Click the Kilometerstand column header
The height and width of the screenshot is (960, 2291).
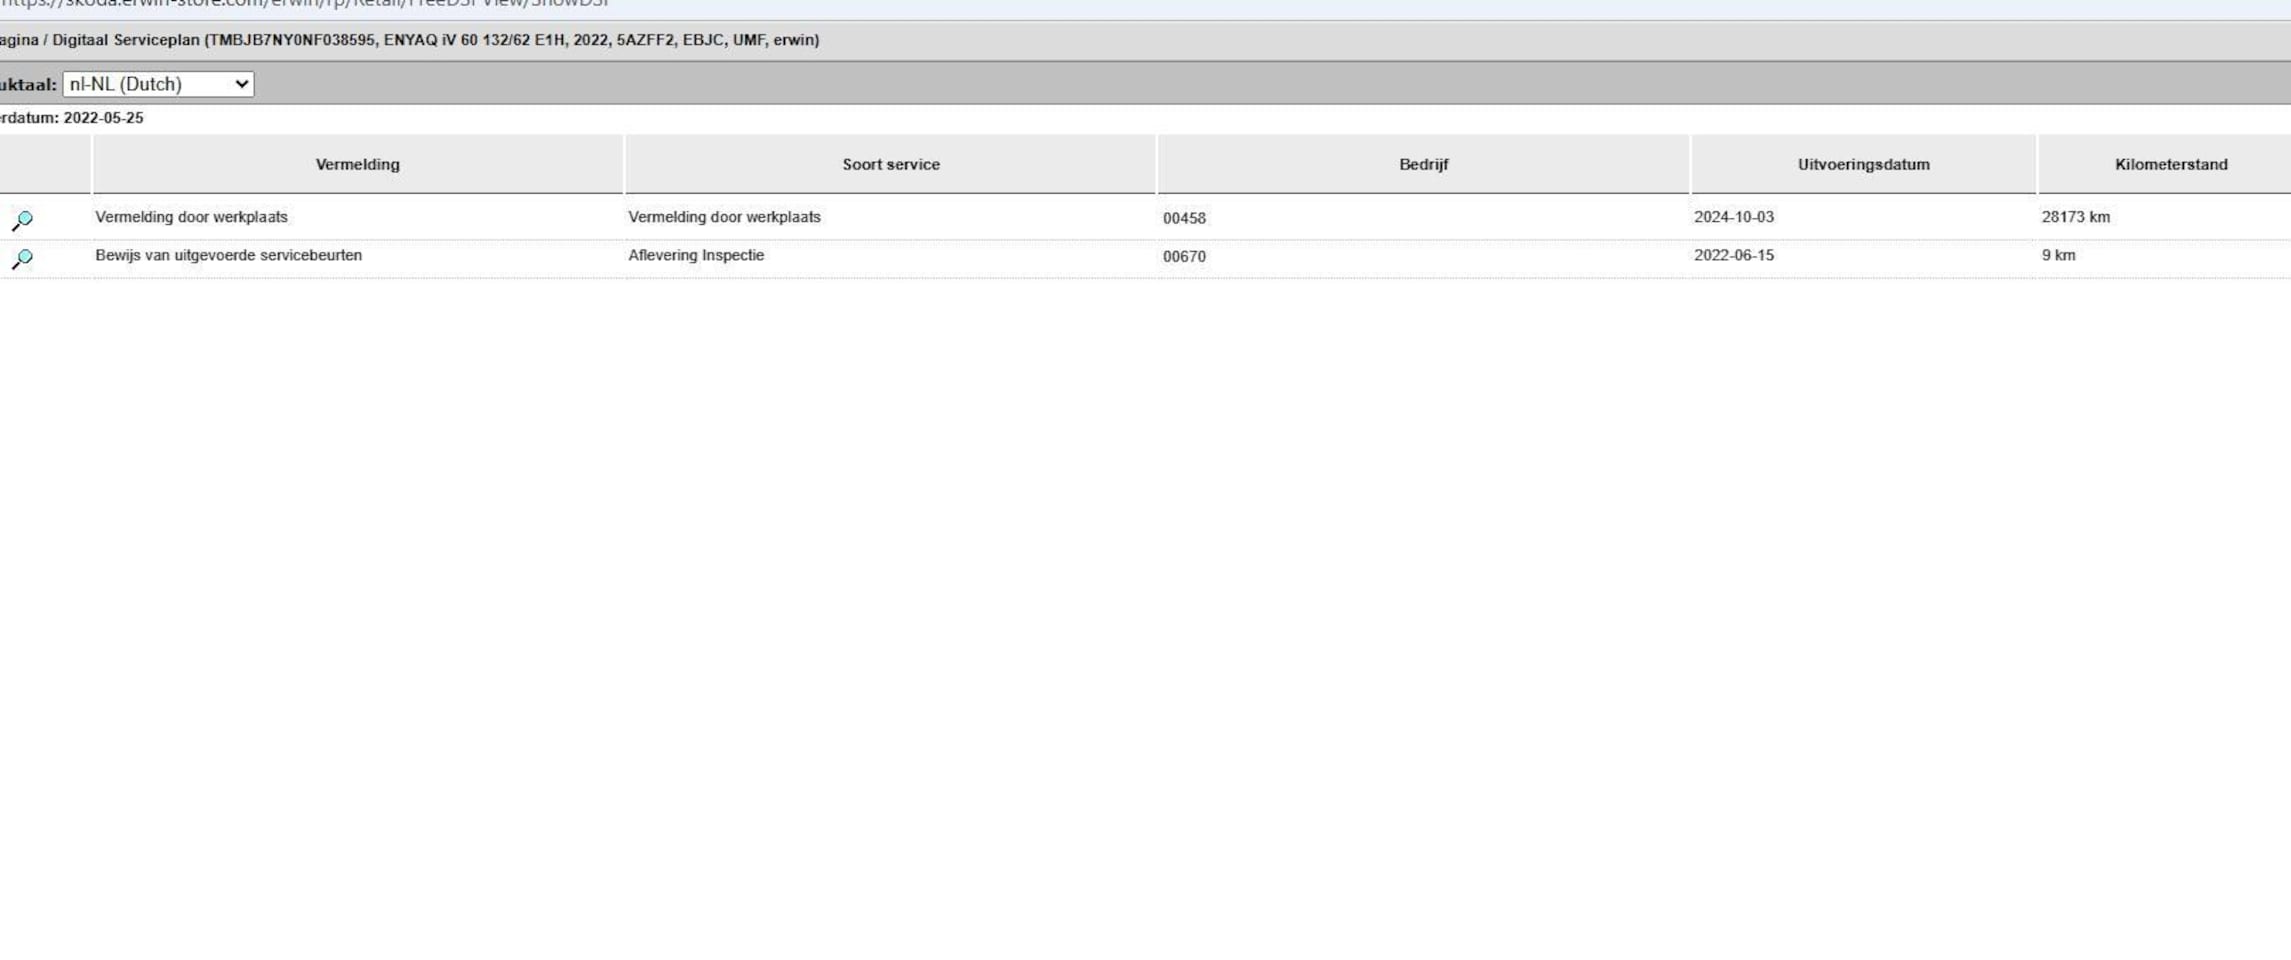[2170, 164]
